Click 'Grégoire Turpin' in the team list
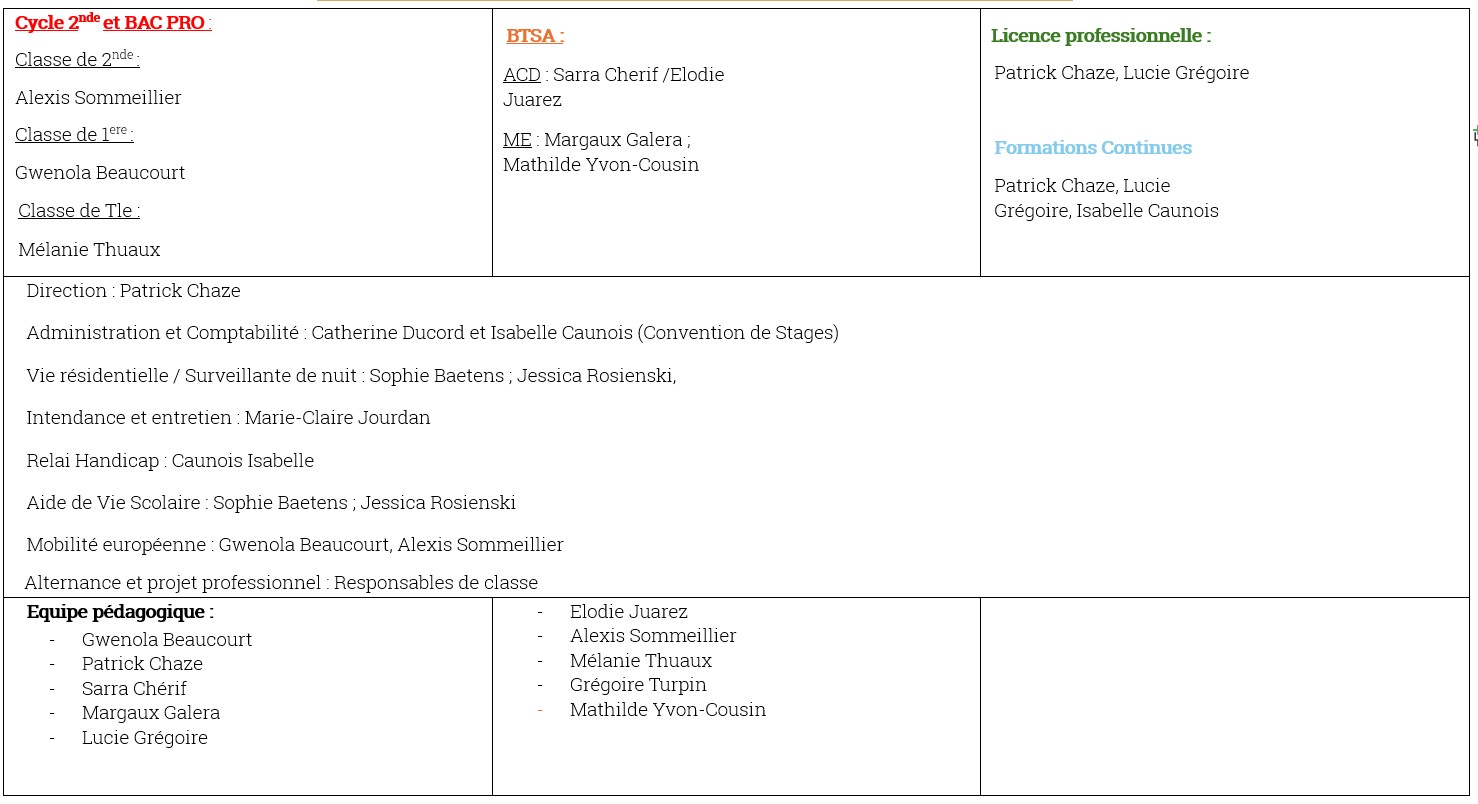The width and height of the screenshot is (1478, 804). (638, 685)
